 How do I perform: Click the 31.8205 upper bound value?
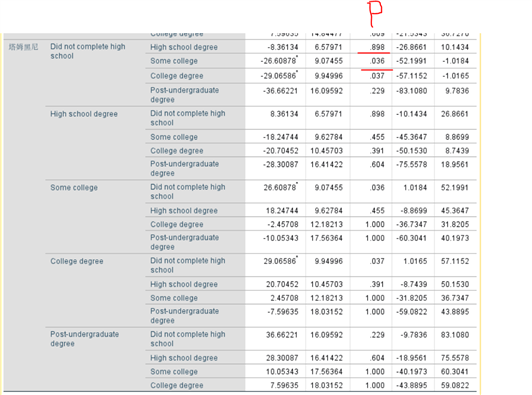455,224
